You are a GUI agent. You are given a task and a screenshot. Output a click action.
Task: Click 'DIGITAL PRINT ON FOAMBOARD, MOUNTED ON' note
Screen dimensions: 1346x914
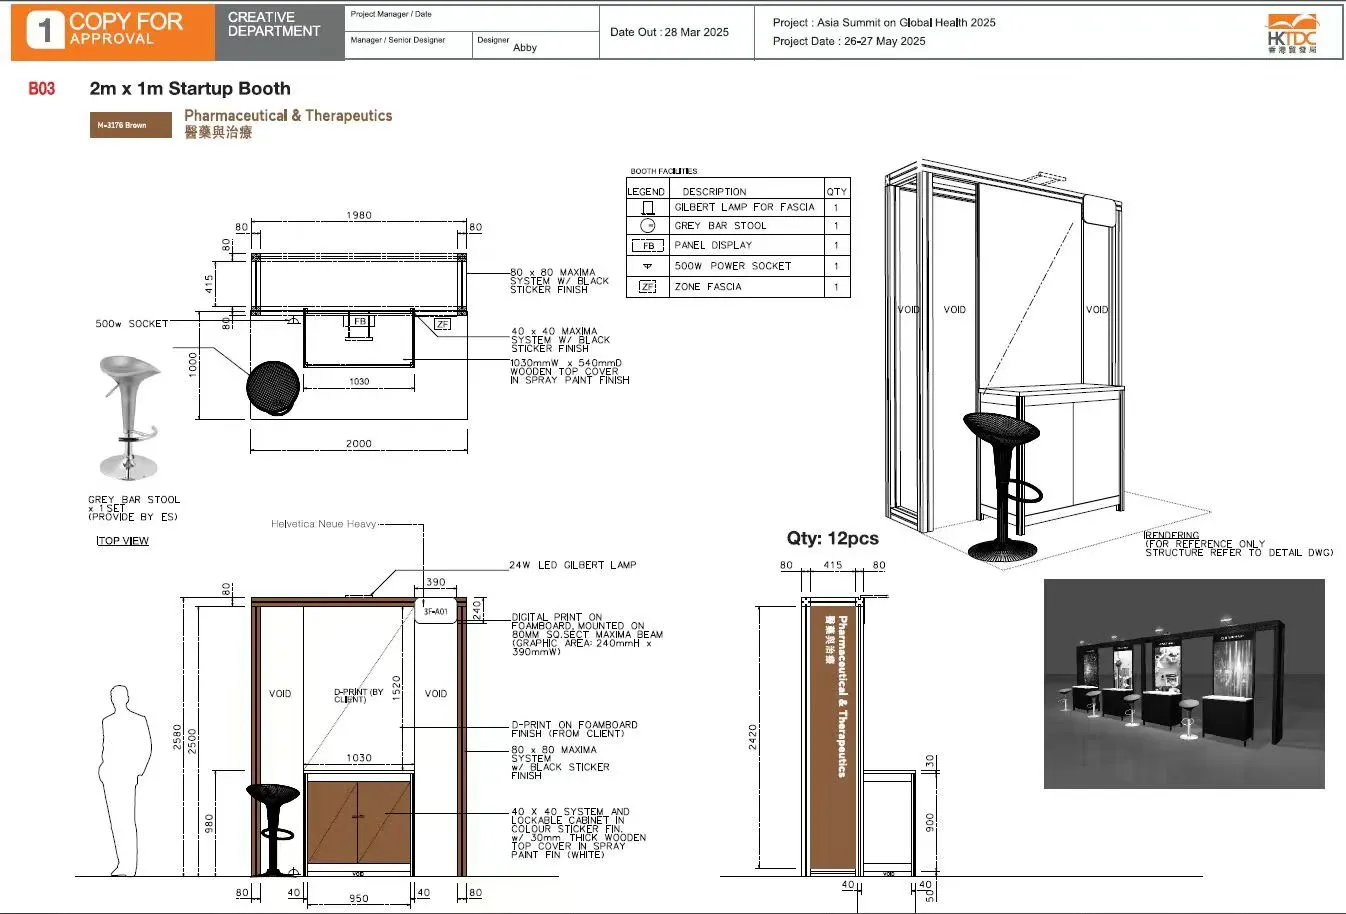[x=587, y=635]
